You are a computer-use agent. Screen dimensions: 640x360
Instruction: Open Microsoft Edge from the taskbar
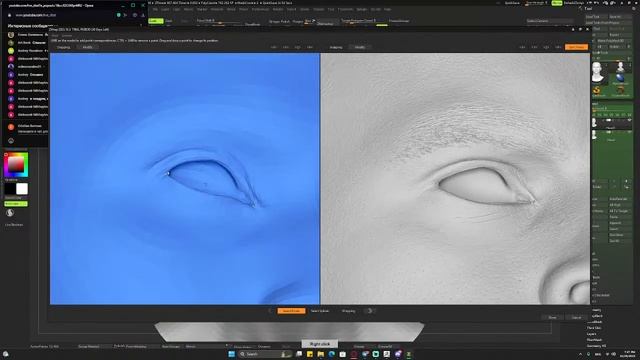click(331, 354)
